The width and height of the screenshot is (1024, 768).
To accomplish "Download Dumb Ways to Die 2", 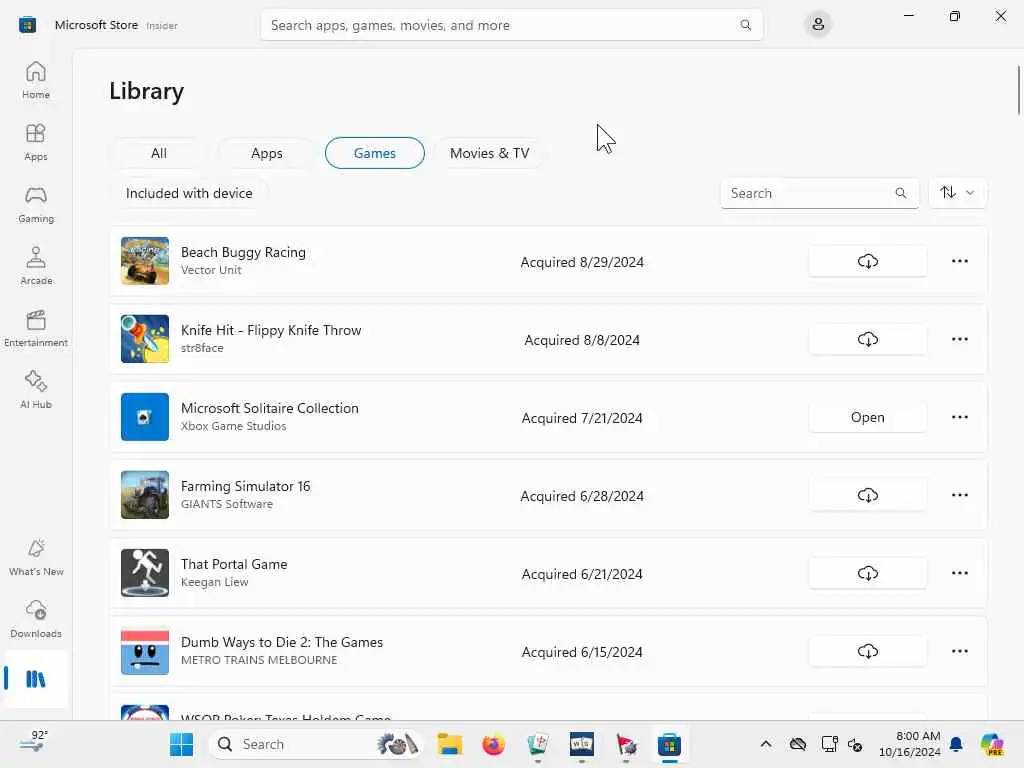I will click(867, 651).
